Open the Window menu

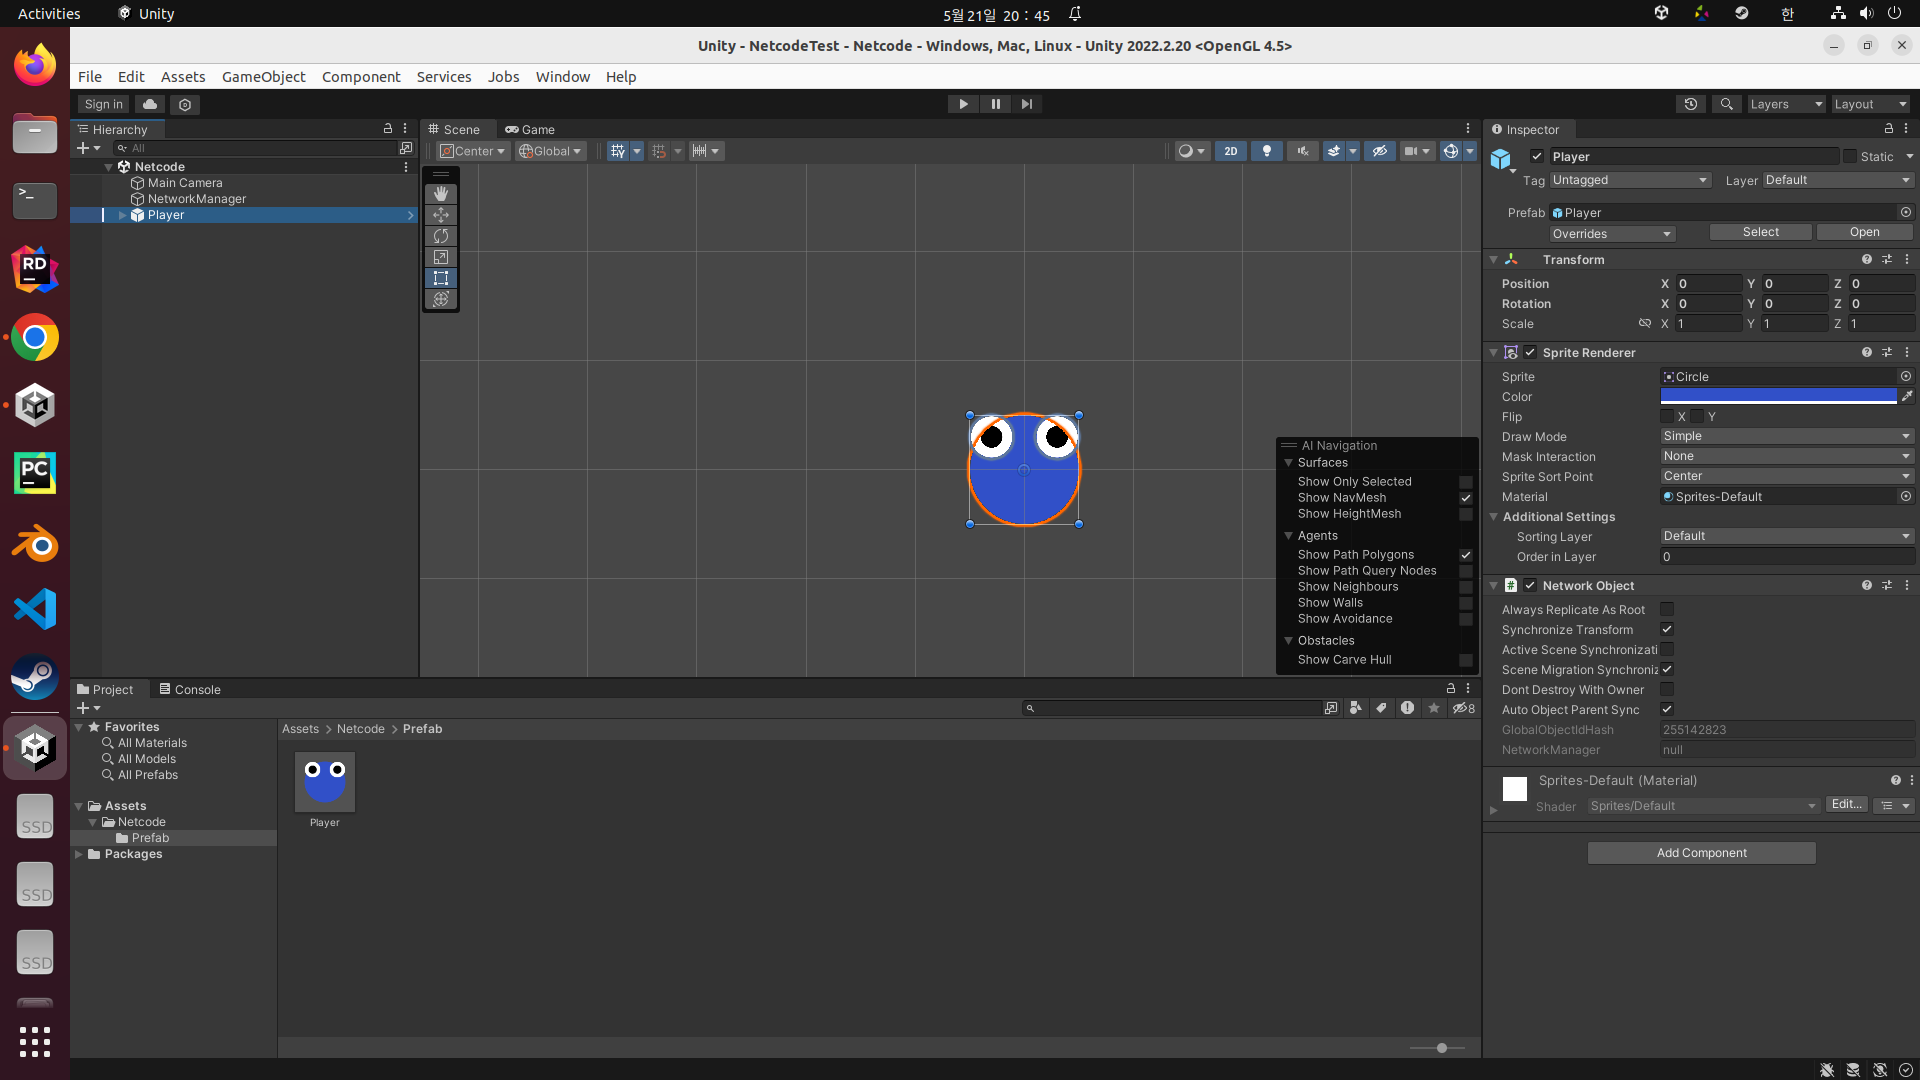click(563, 77)
